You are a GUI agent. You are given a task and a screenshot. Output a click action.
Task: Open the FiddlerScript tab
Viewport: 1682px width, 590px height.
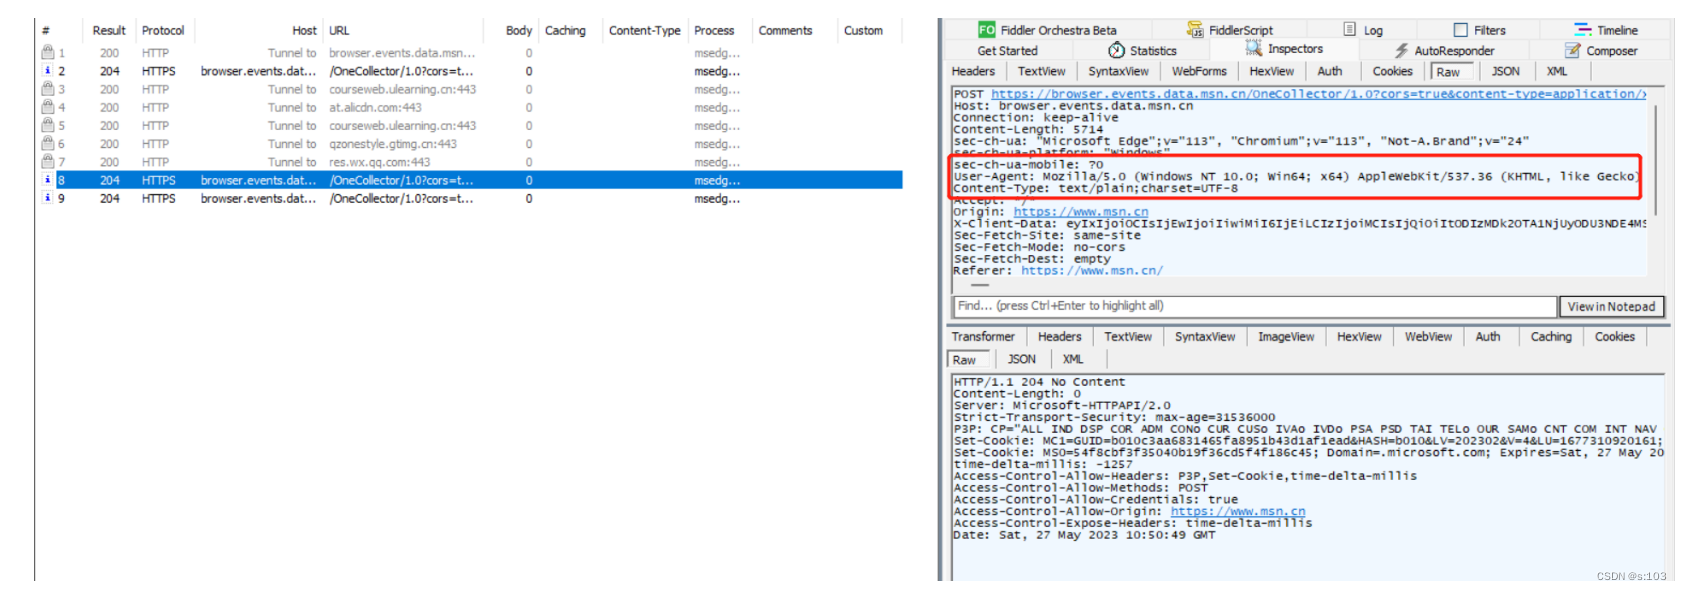pyautogui.click(x=1230, y=30)
